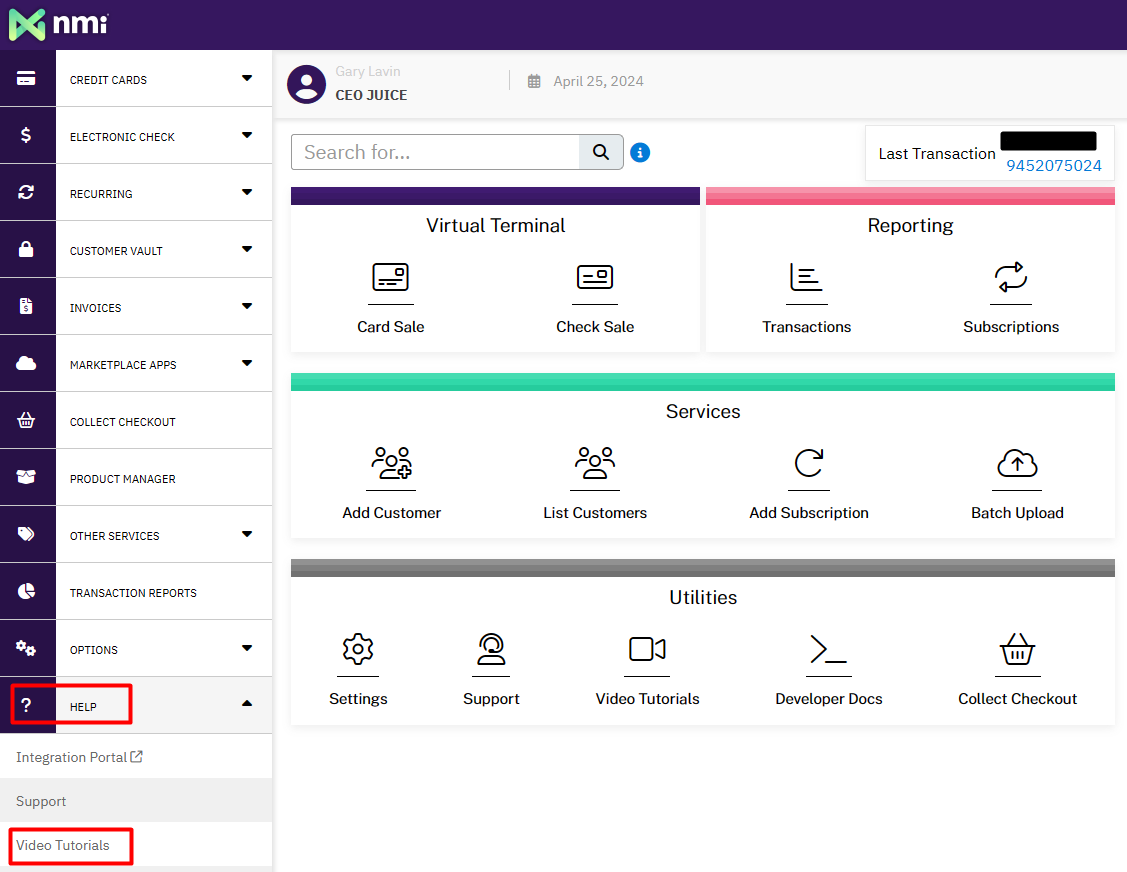
Task: Select the Transaction Reports sidebar label
Action: click(x=133, y=593)
